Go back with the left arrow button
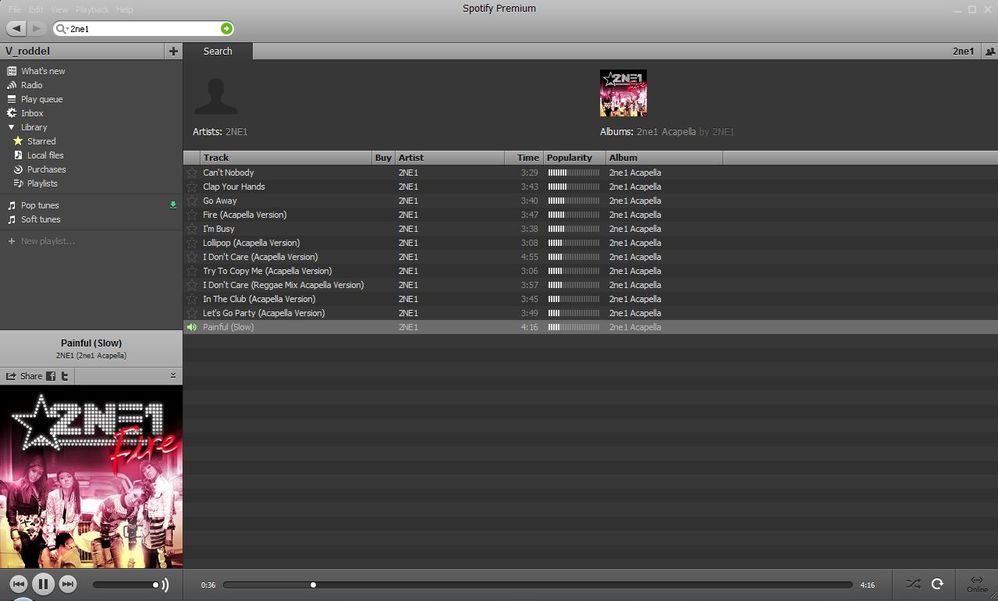 tap(17, 28)
